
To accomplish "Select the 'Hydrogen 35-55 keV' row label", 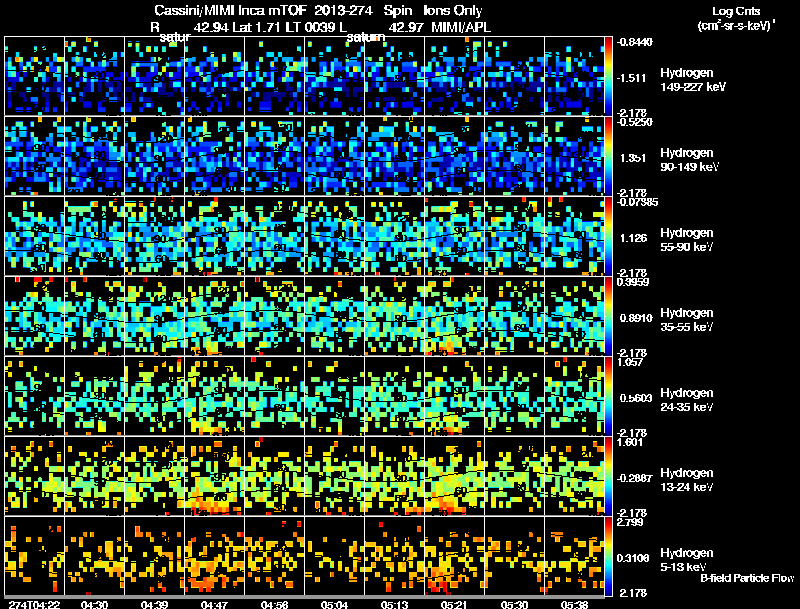I will (687, 320).
